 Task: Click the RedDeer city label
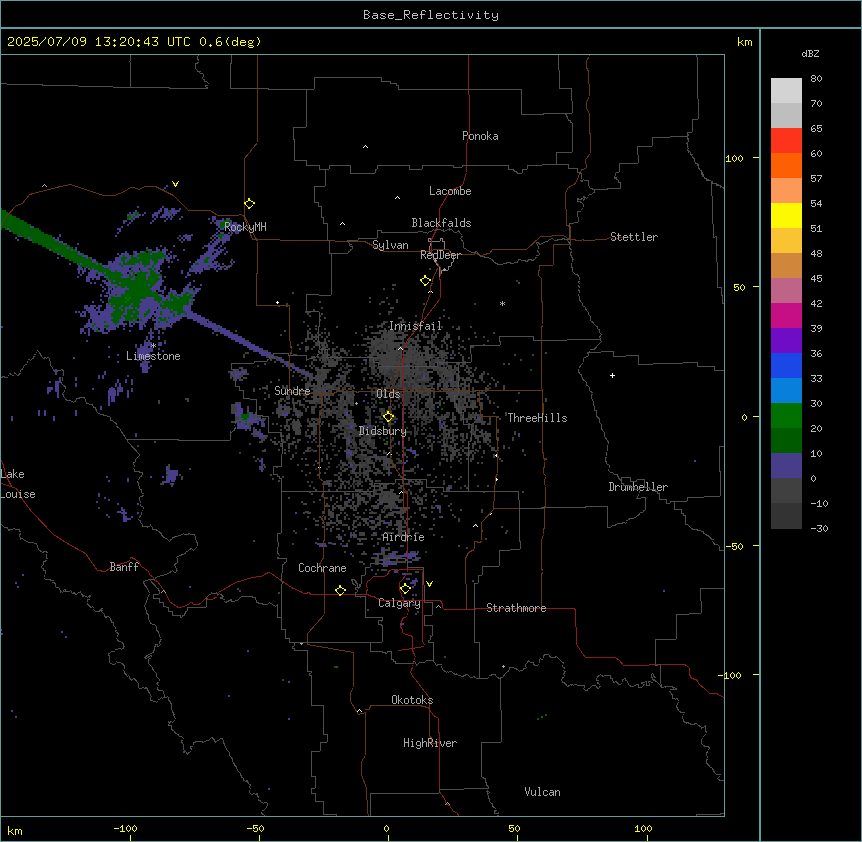(440, 255)
